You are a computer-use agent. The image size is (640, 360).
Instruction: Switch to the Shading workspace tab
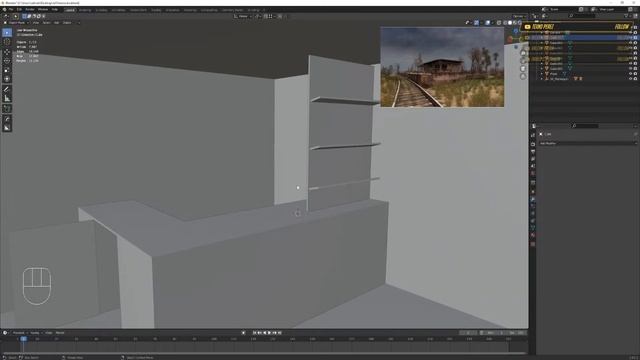point(156,10)
